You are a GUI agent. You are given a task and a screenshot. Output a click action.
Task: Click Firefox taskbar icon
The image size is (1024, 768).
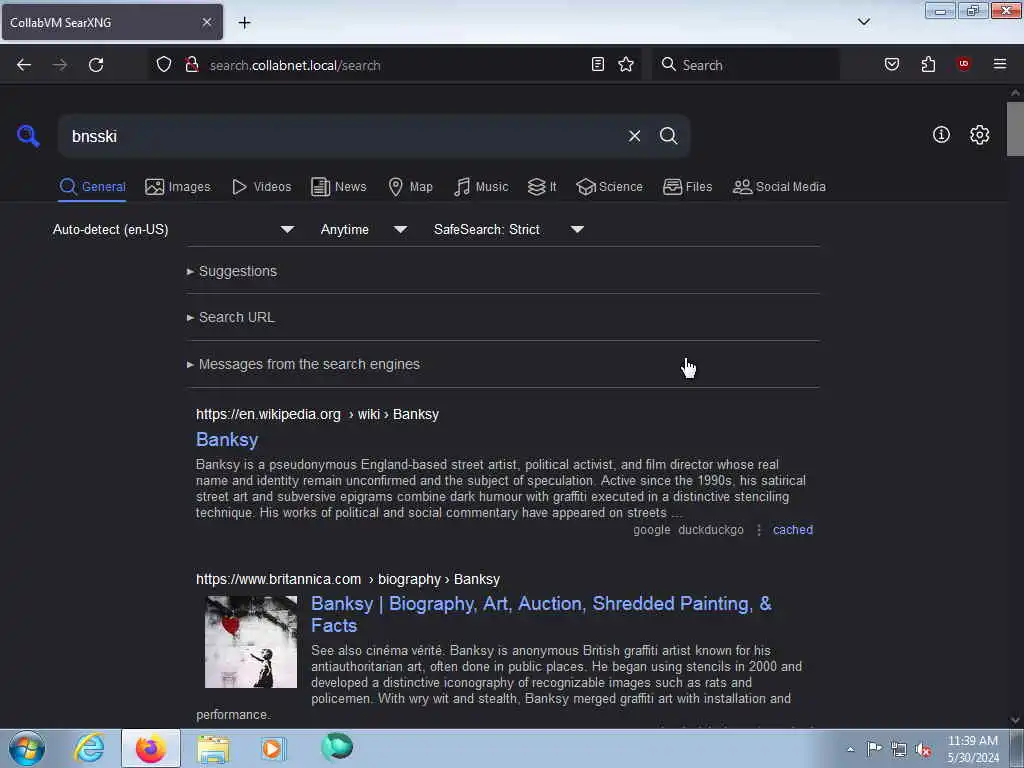(x=150, y=748)
